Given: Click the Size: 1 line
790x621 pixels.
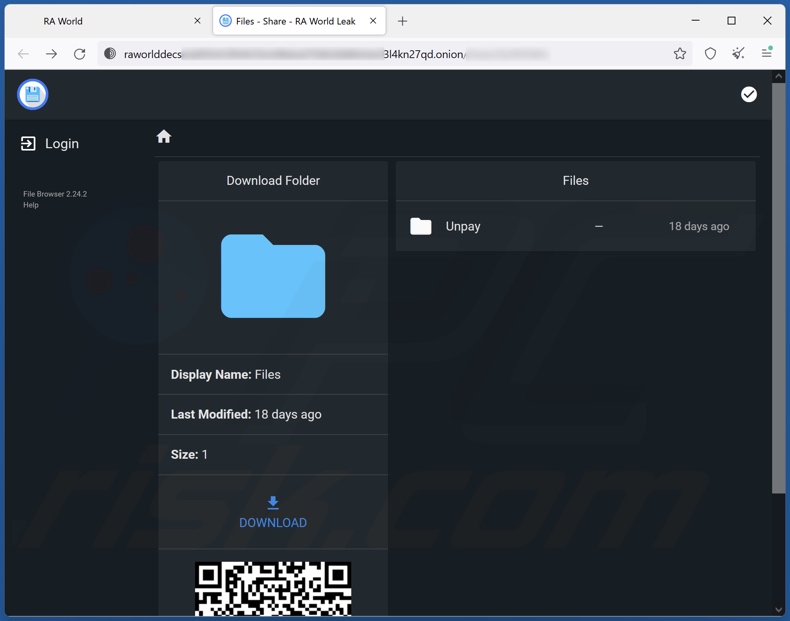Looking at the screenshot, I should [x=189, y=455].
